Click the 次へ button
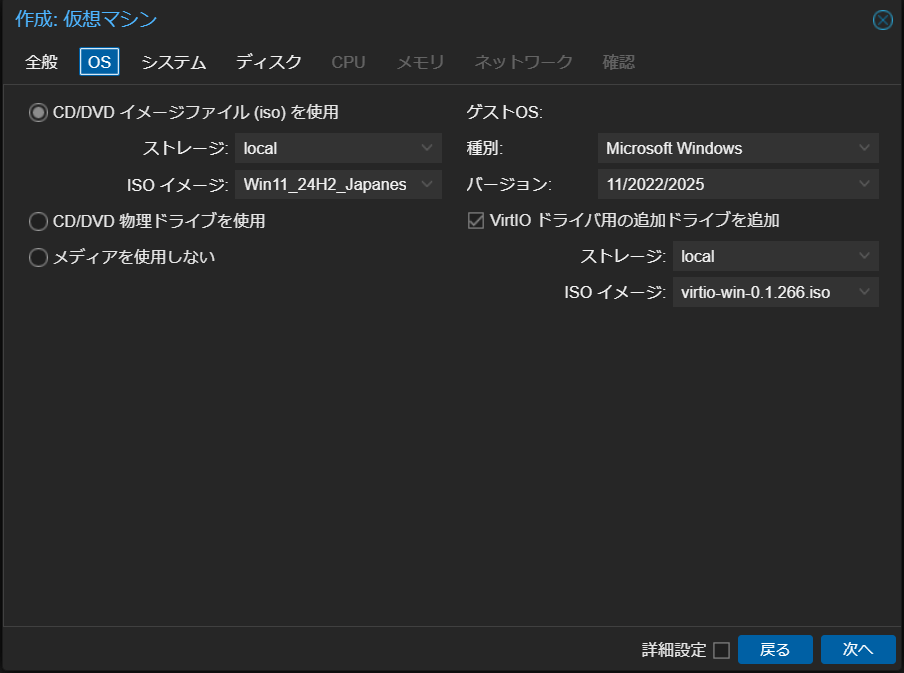Screen dimensions: 904x673 click(x=858, y=650)
